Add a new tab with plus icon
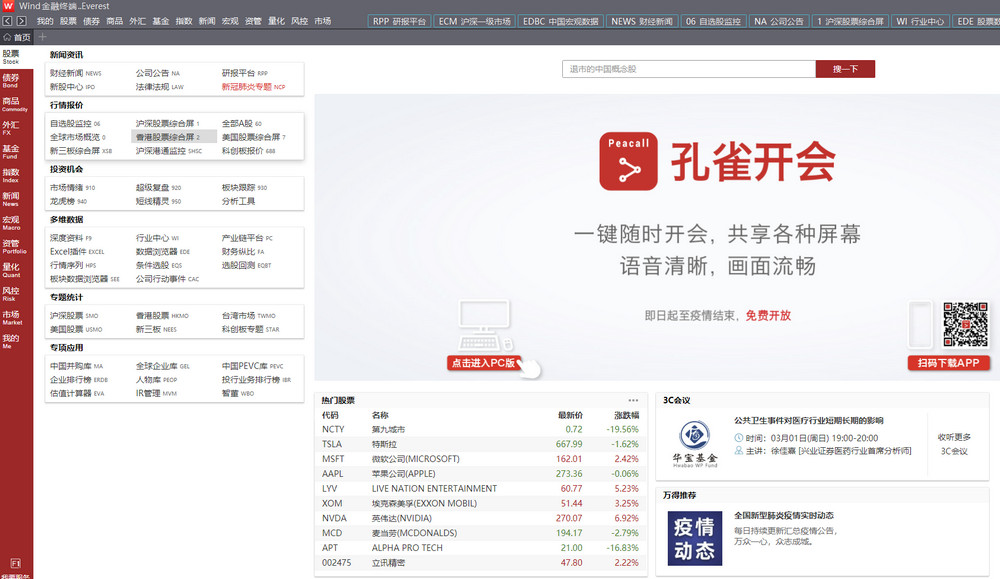1000x579 pixels. tap(43, 37)
